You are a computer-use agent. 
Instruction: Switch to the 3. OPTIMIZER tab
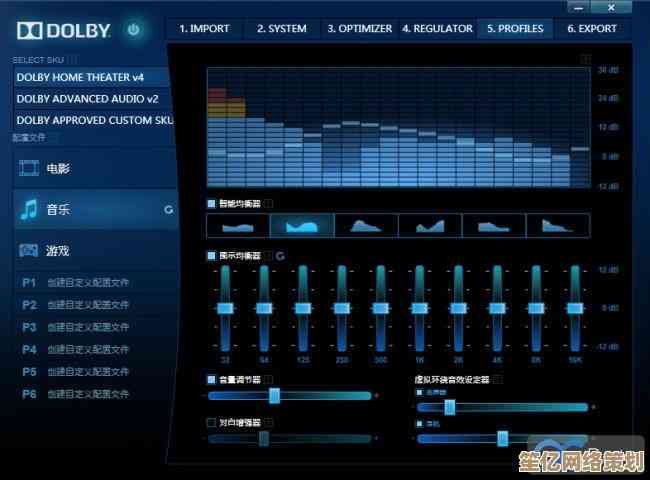tap(359, 28)
